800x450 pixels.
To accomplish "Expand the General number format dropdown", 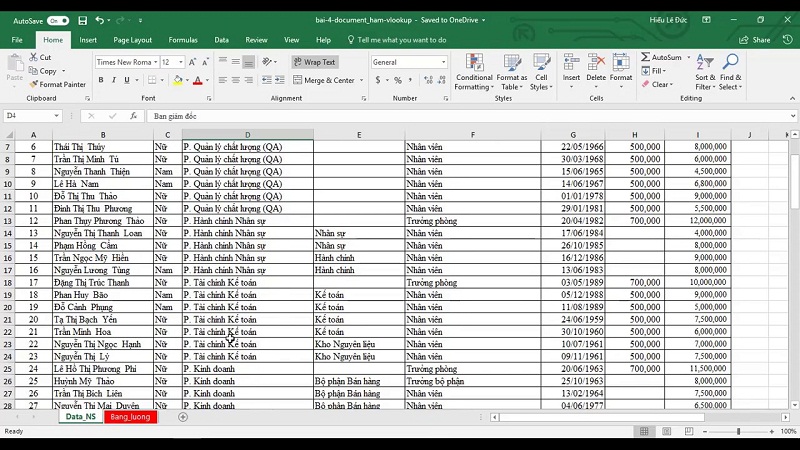I will 443,62.
